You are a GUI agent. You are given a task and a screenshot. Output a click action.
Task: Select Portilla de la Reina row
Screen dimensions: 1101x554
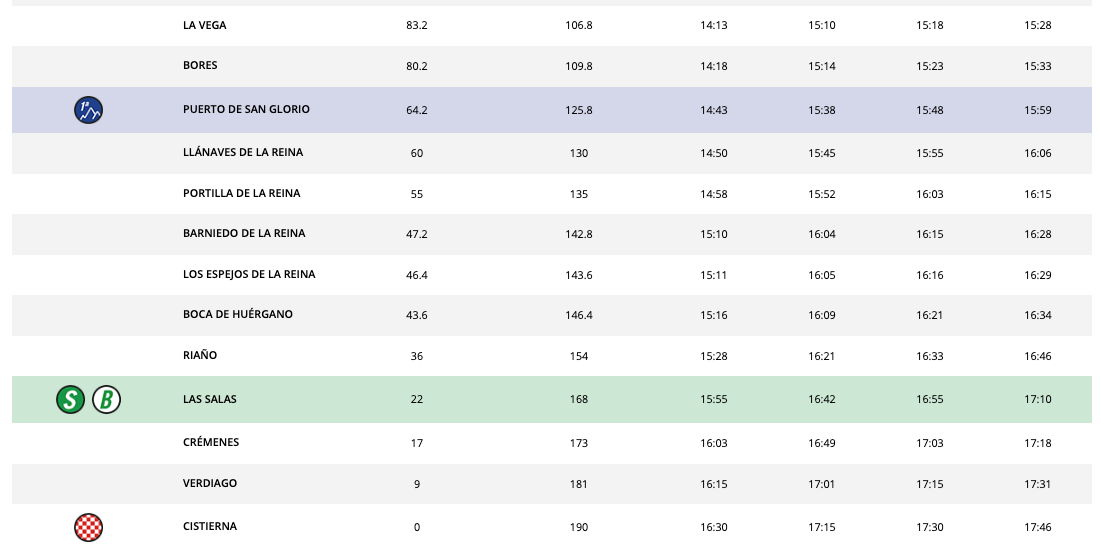point(241,194)
